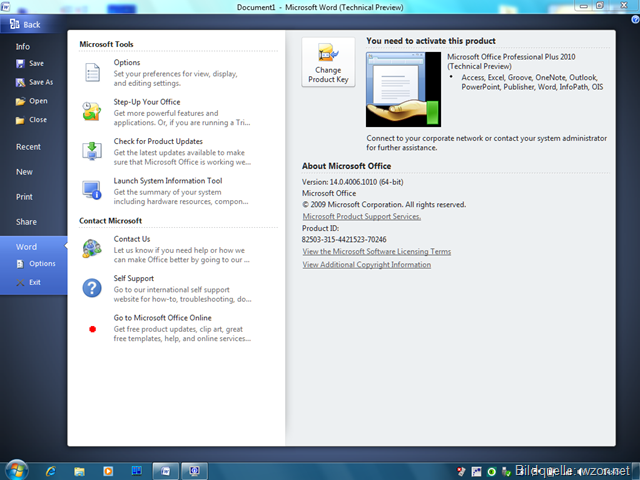
Task: Click the Save icon in the sidebar
Action: click(x=21, y=64)
